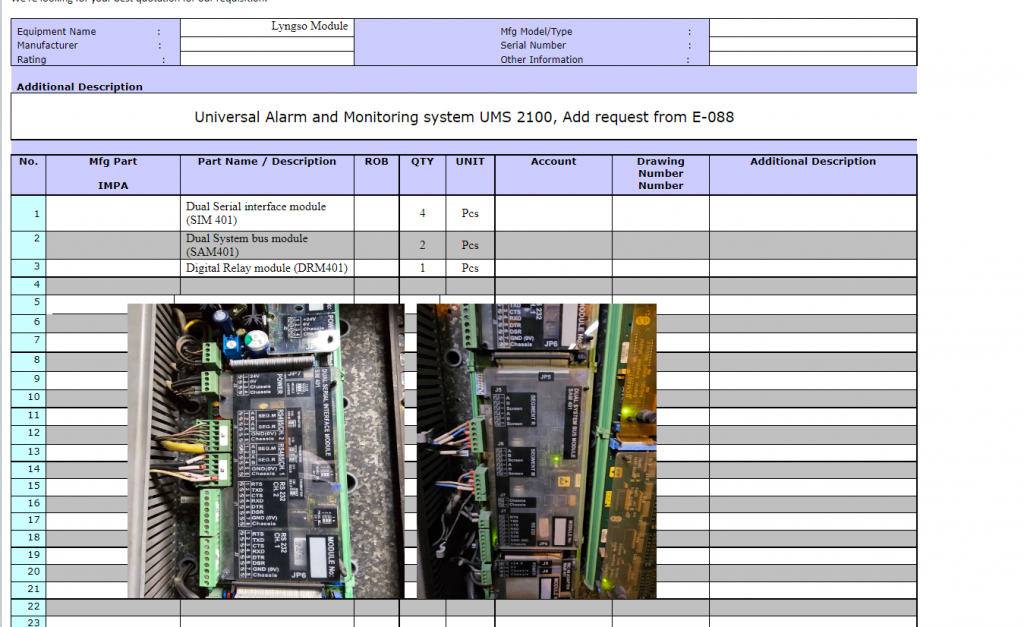Click the Serial Number input field
Viewport: 1024px width, 627px height.
click(x=812, y=45)
